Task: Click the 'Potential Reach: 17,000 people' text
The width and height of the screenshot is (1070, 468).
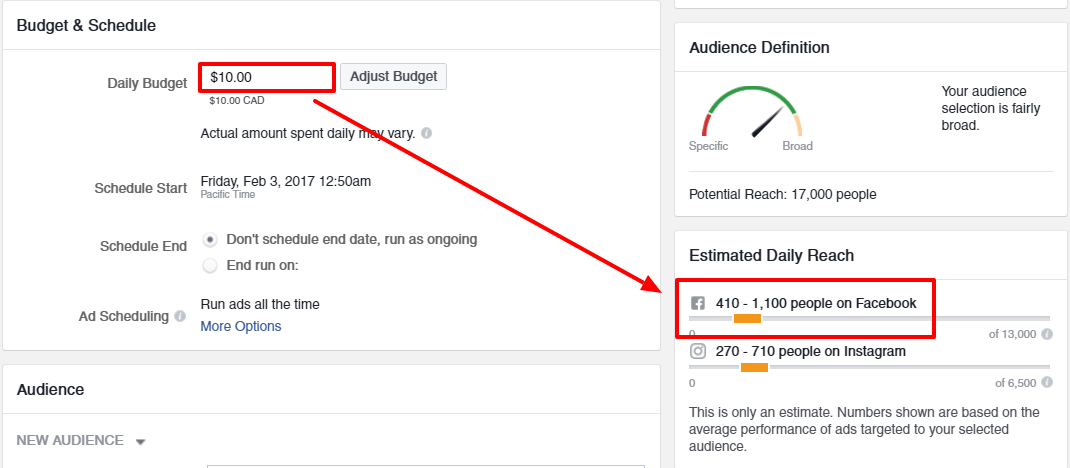Action: pyautogui.click(x=782, y=194)
